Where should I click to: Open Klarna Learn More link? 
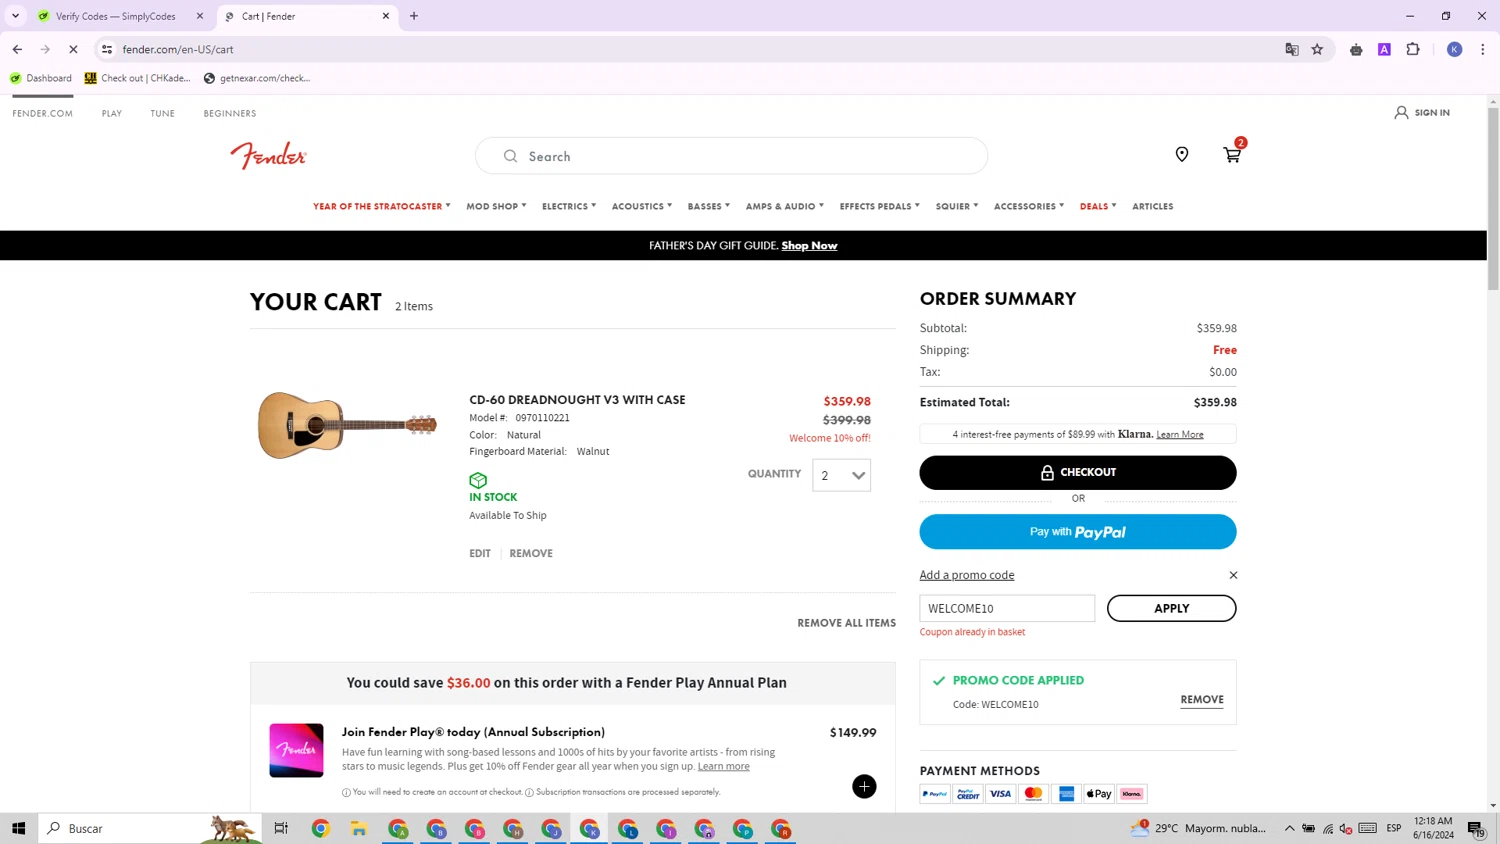pyautogui.click(x=1180, y=434)
